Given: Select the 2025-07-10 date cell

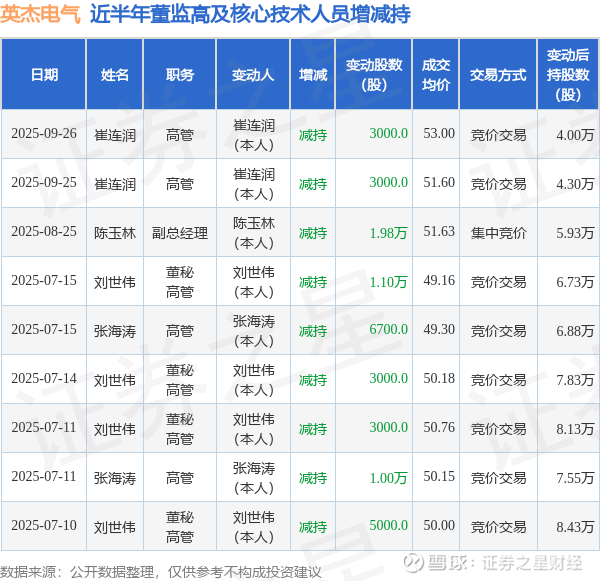Looking at the screenshot, I should (44, 526).
